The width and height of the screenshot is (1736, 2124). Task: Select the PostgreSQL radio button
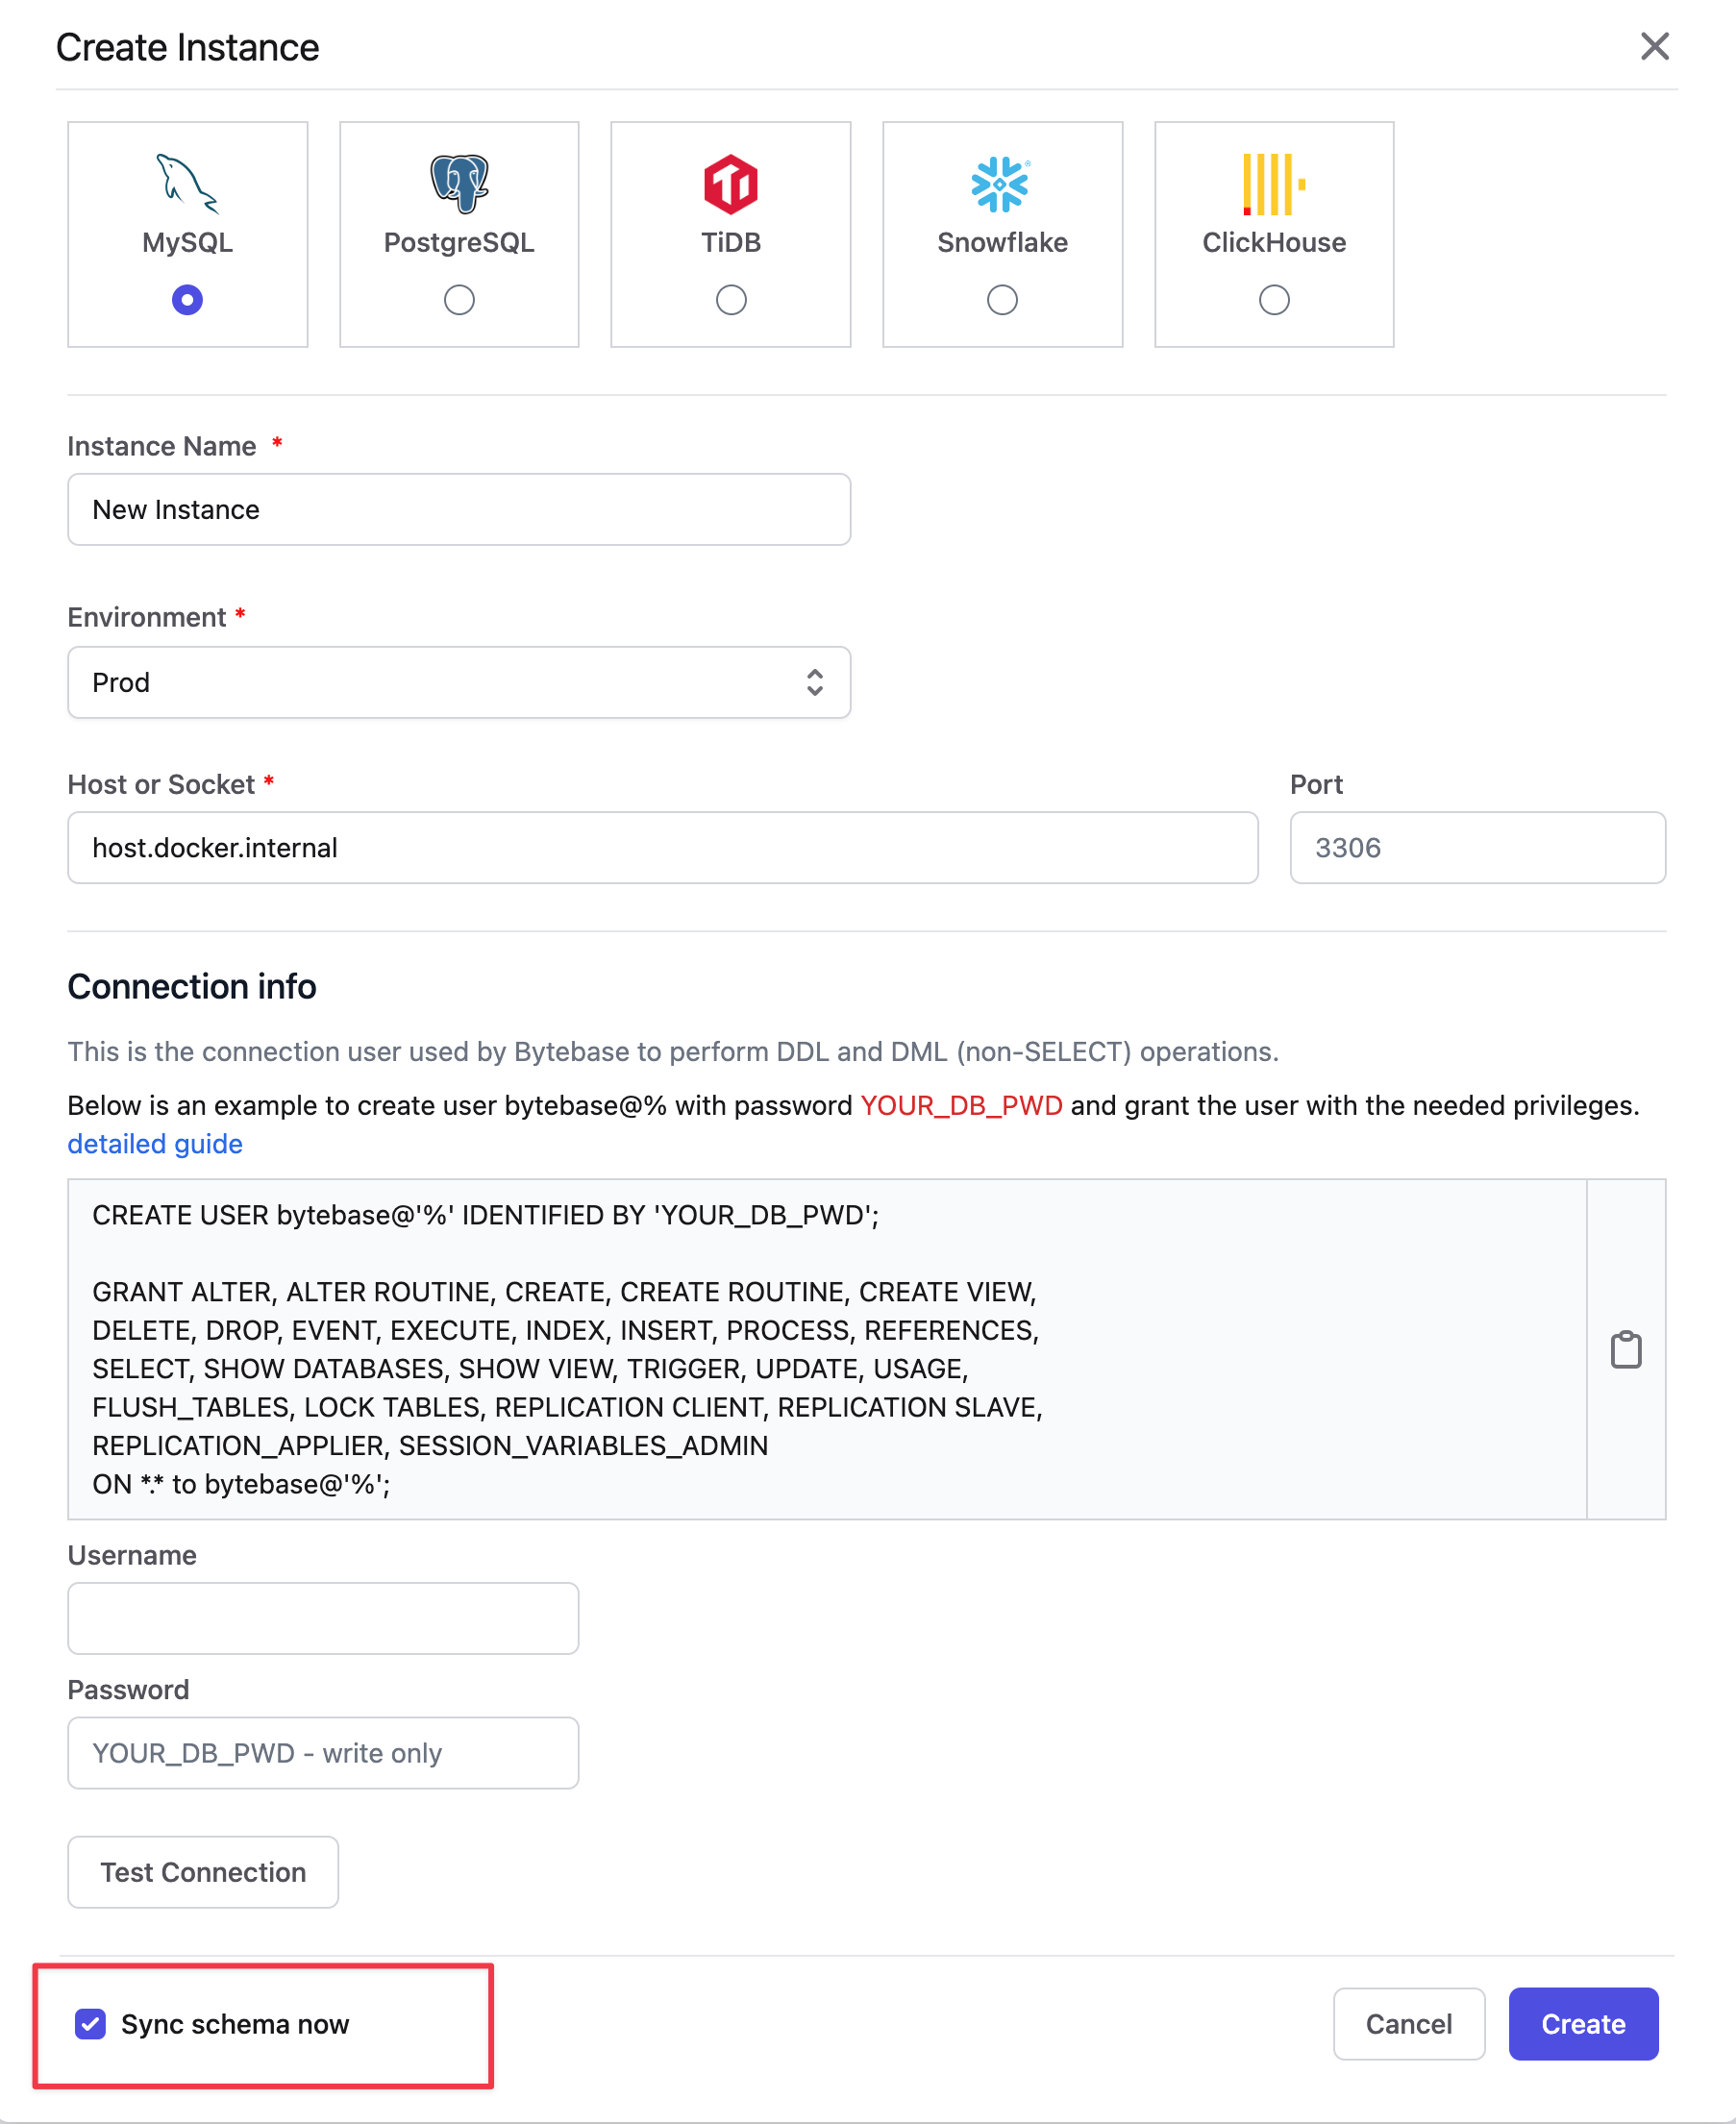click(x=458, y=299)
